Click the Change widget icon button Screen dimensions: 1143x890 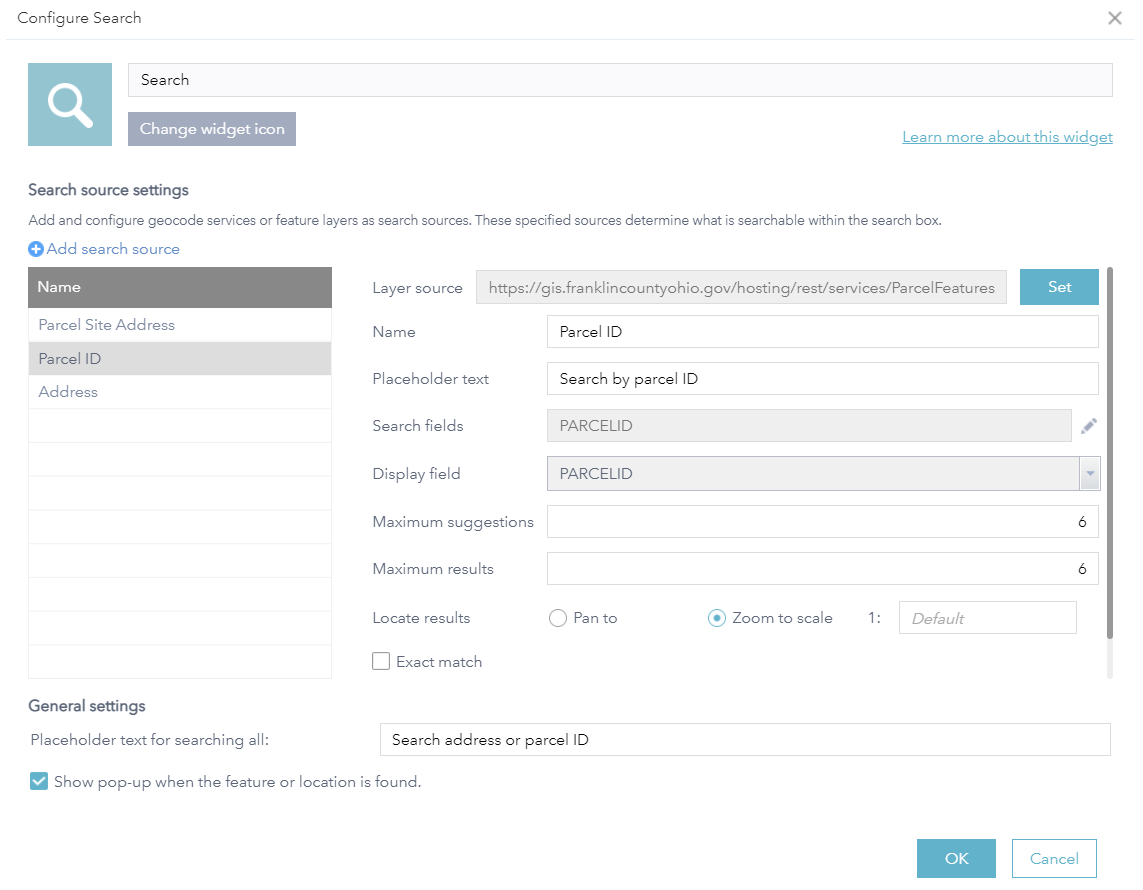pyautogui.click(x=212, y=129)
